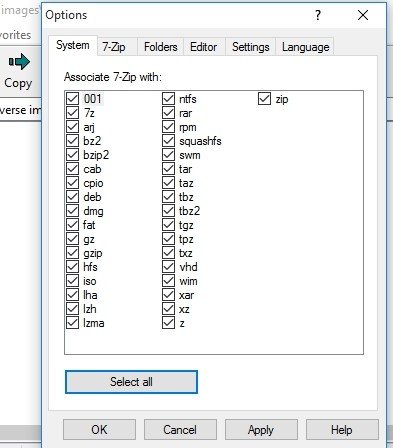Uncheck the xar association

(x=168, y=295)
